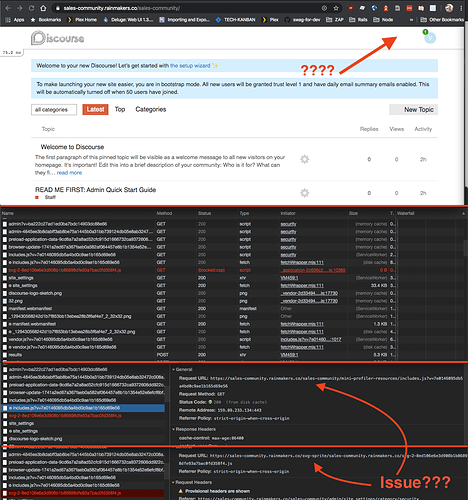Select the discourse-logo-sketch.png request in table
Screen dimensions: 468x500
(x=199, y=293)
